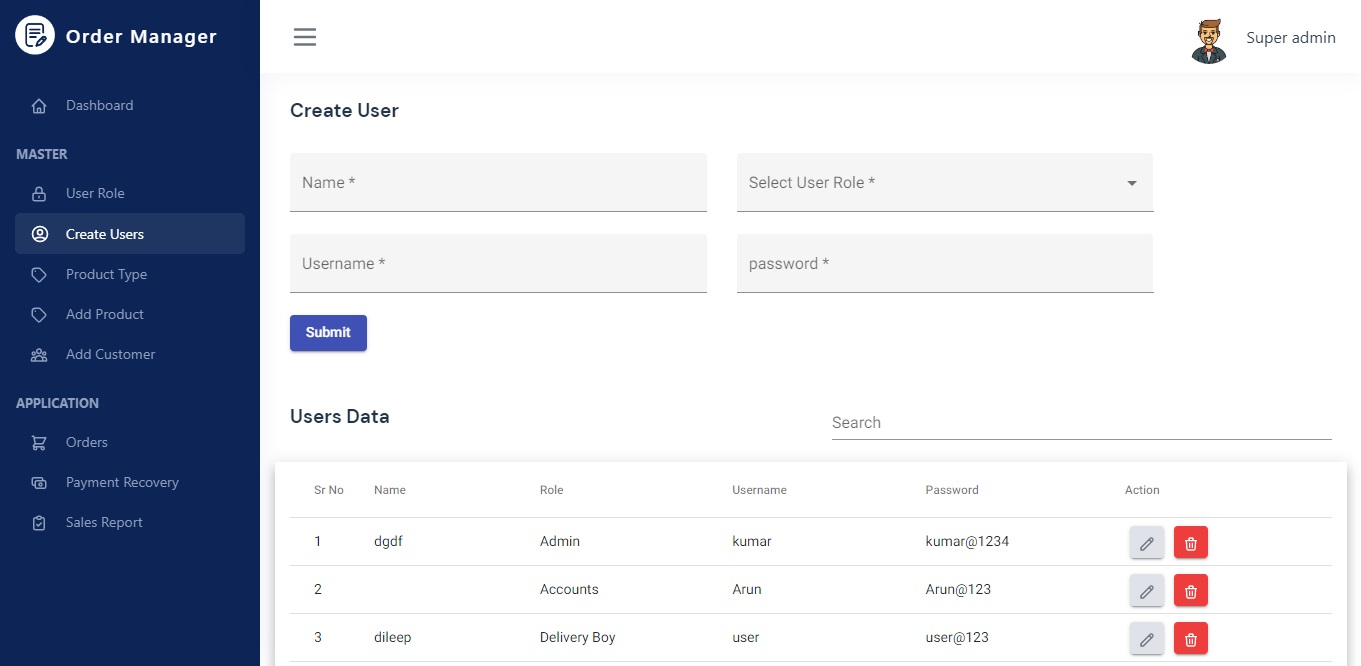Navigate to Add Customer page

[110, 354]
